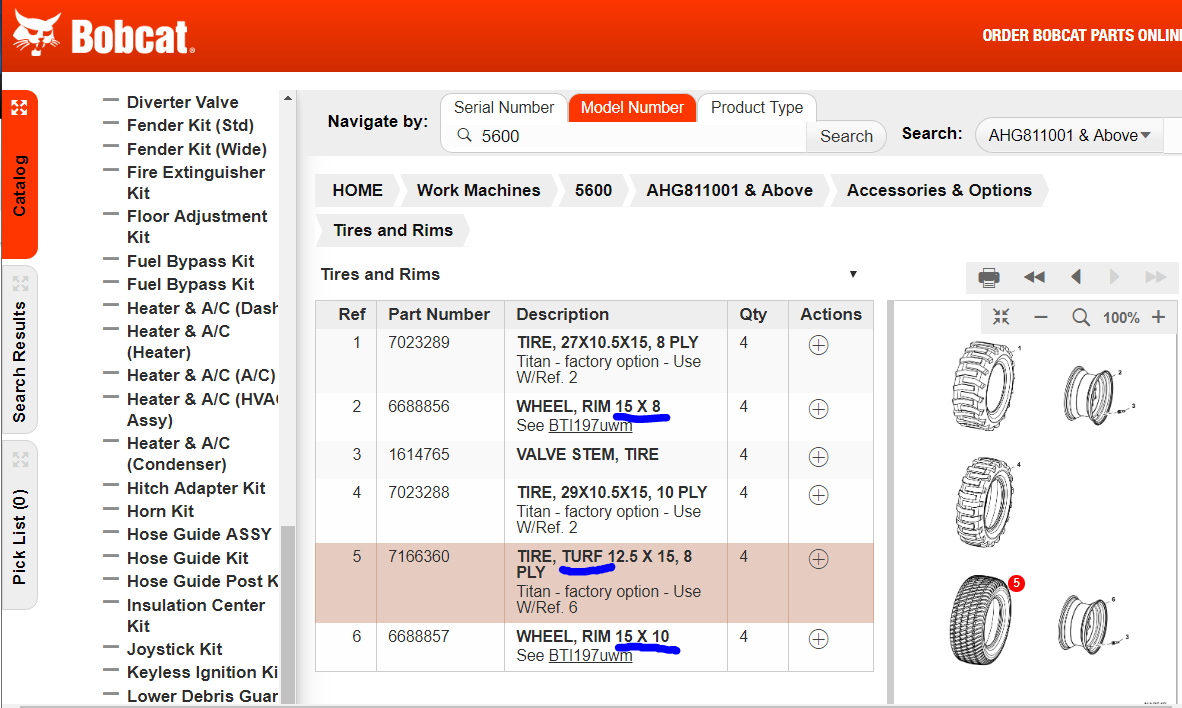Select Fender Kit (Std) in catalog tree
This screenshot has width=1182, height=708.
click(x=190, y=125)
